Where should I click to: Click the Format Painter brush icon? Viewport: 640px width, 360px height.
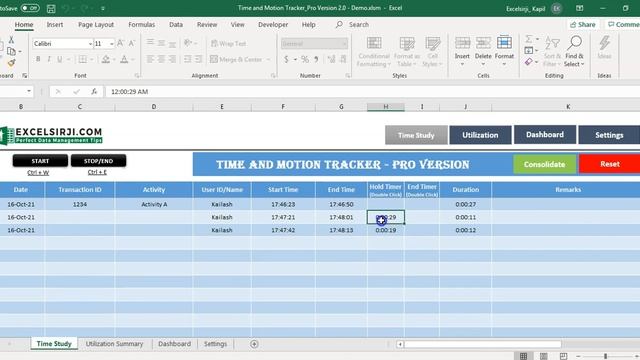[x=11, y=63]
